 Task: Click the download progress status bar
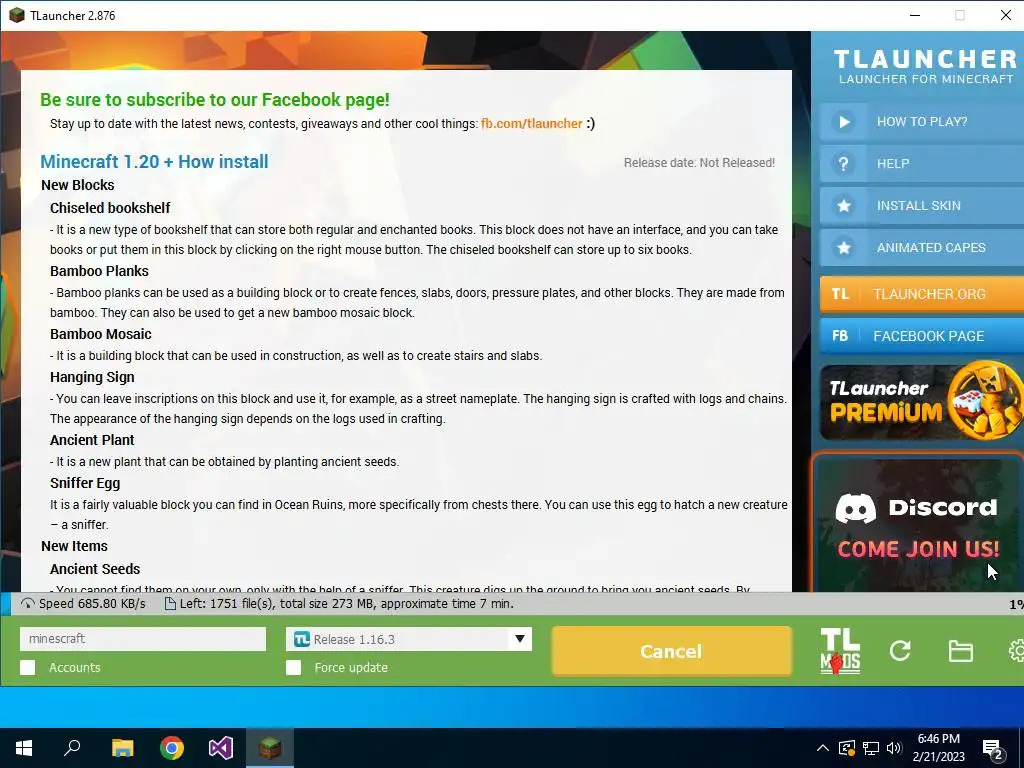512,603
